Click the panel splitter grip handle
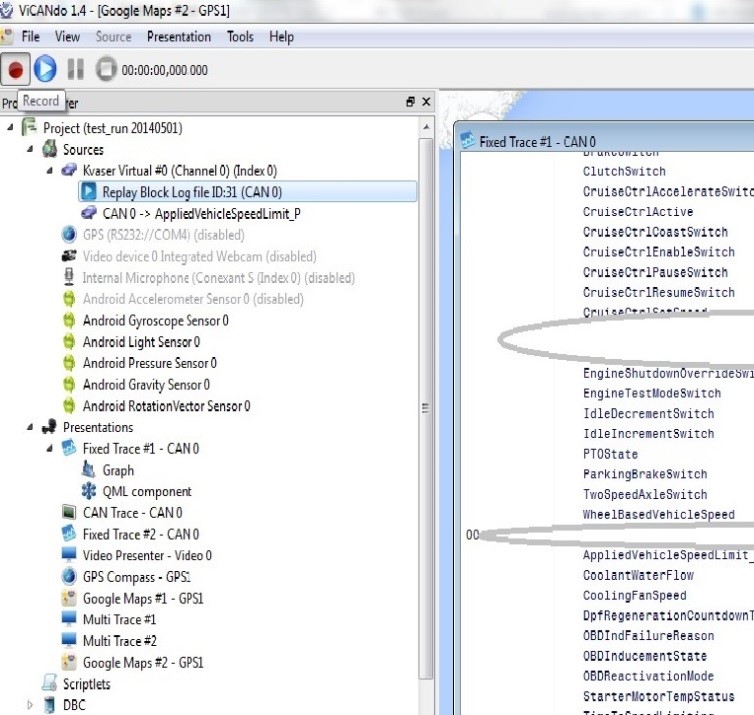The width and height of the screenshot is (754, 715). tap(425, 408)
